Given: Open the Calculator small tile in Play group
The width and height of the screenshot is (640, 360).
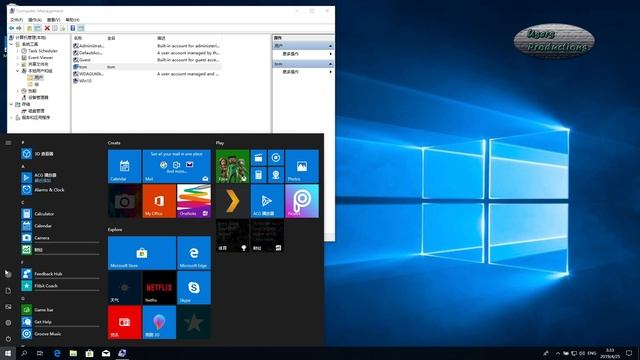Looking at the screenshot, I should [x=258, y=175].
